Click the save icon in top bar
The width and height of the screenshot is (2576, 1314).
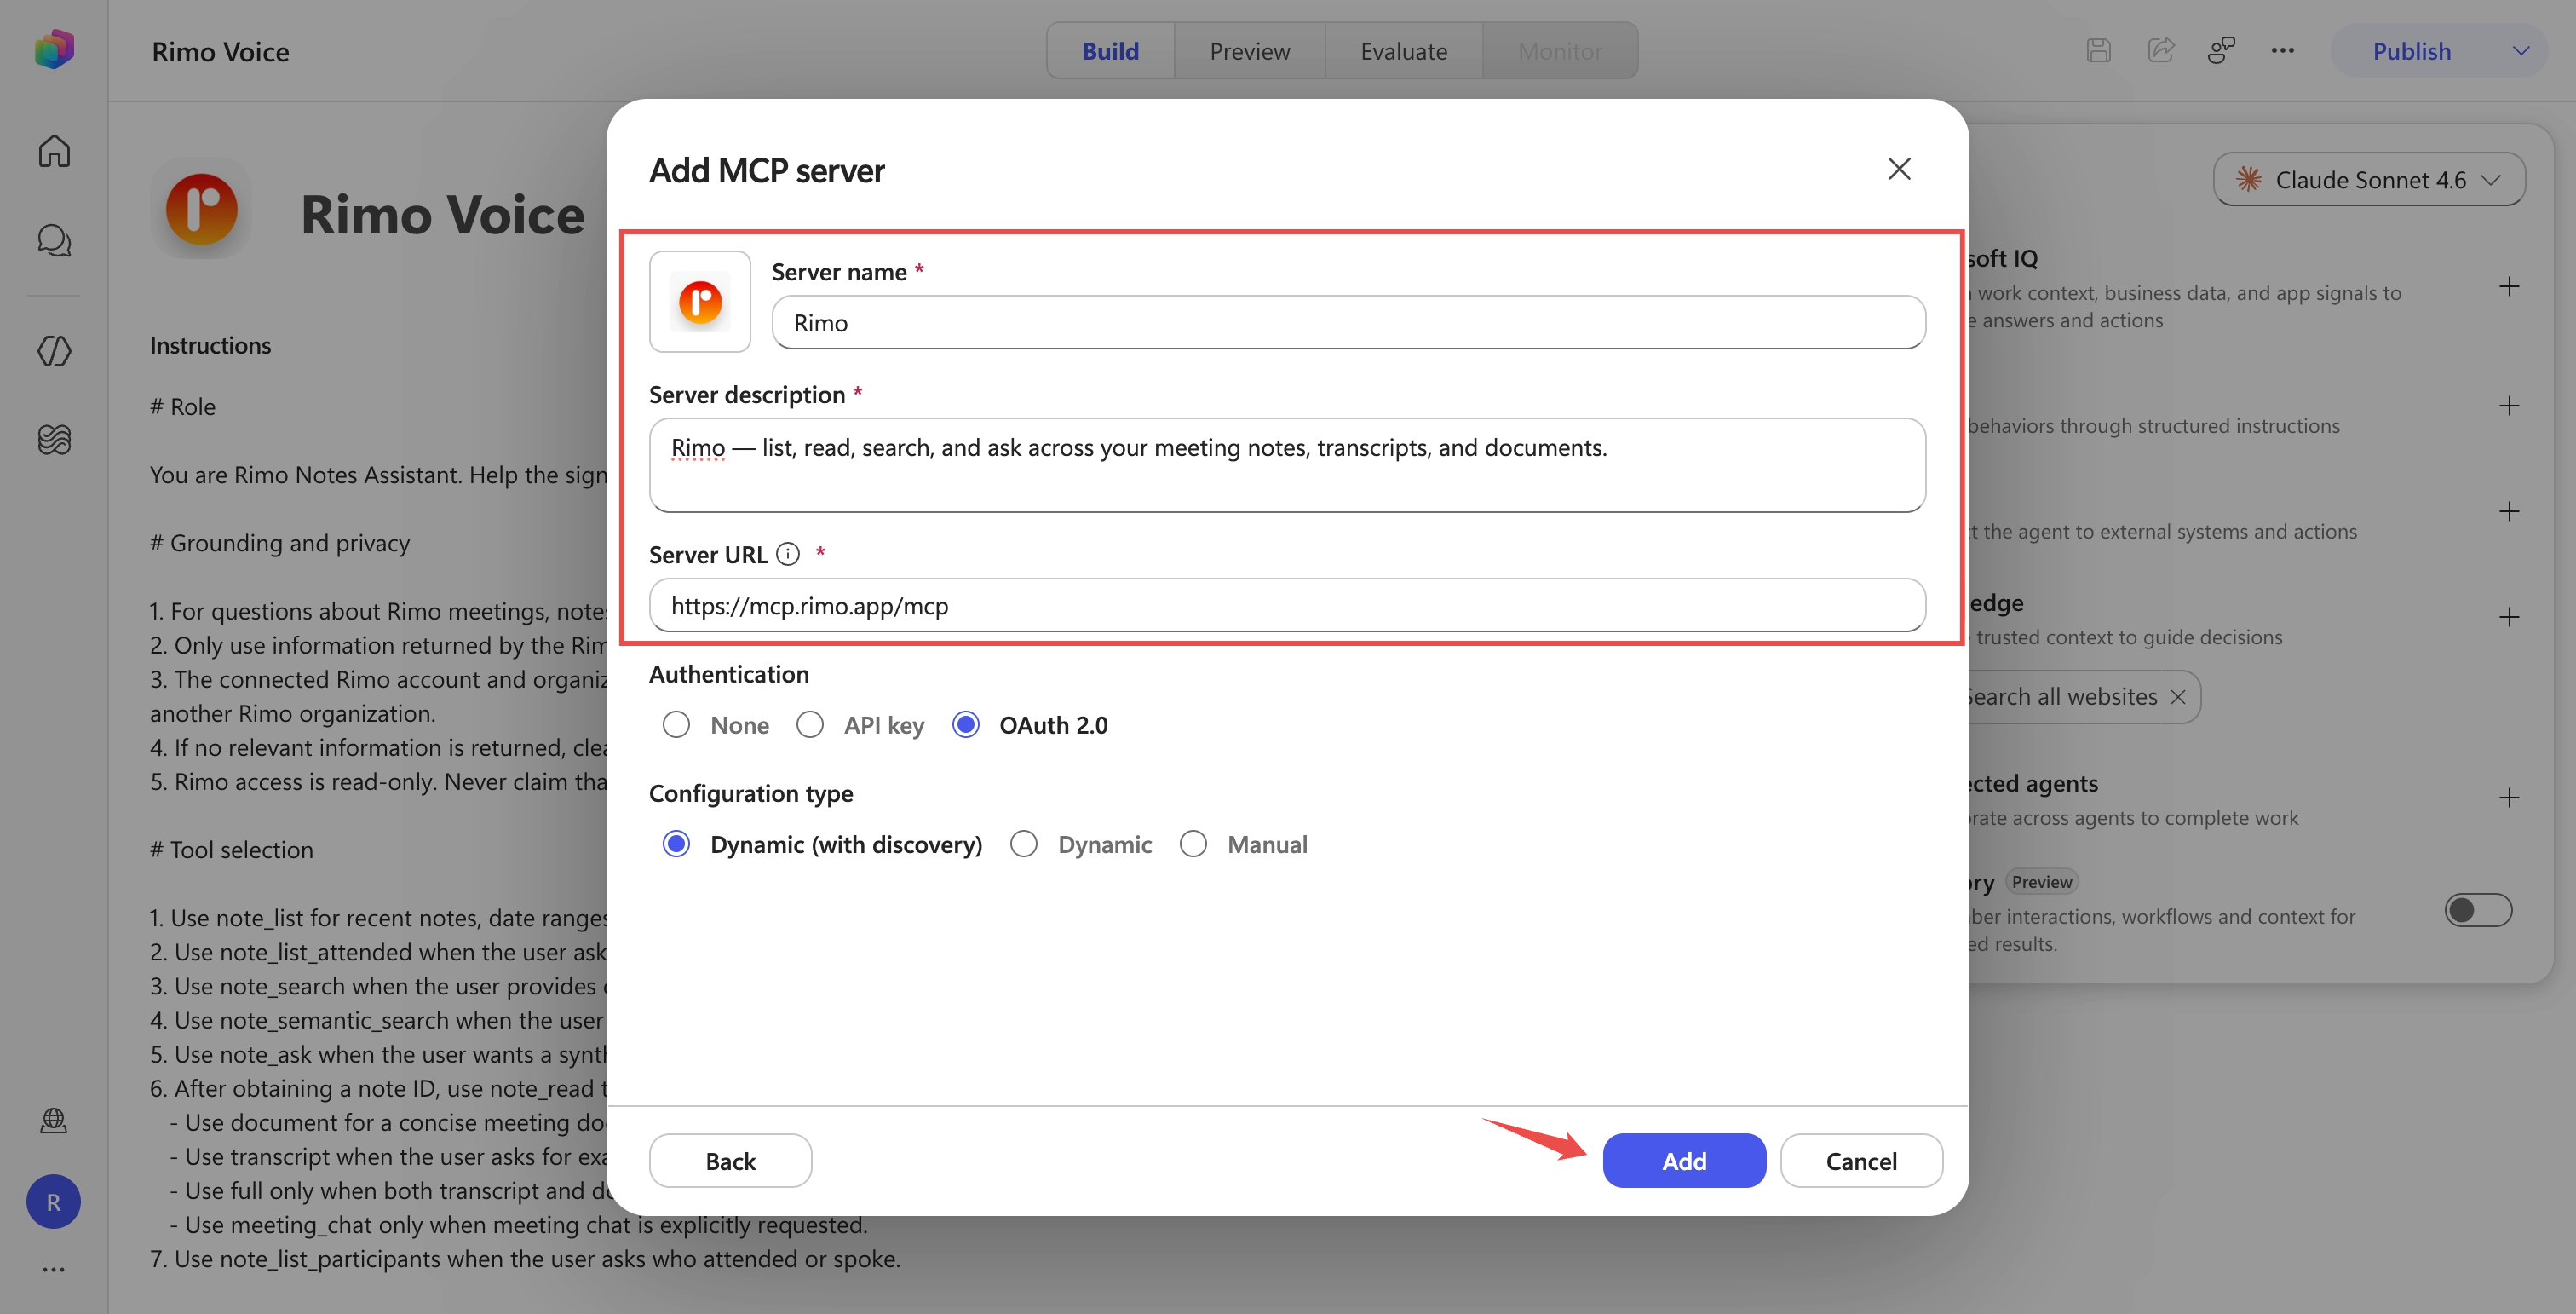[2099, 50]
